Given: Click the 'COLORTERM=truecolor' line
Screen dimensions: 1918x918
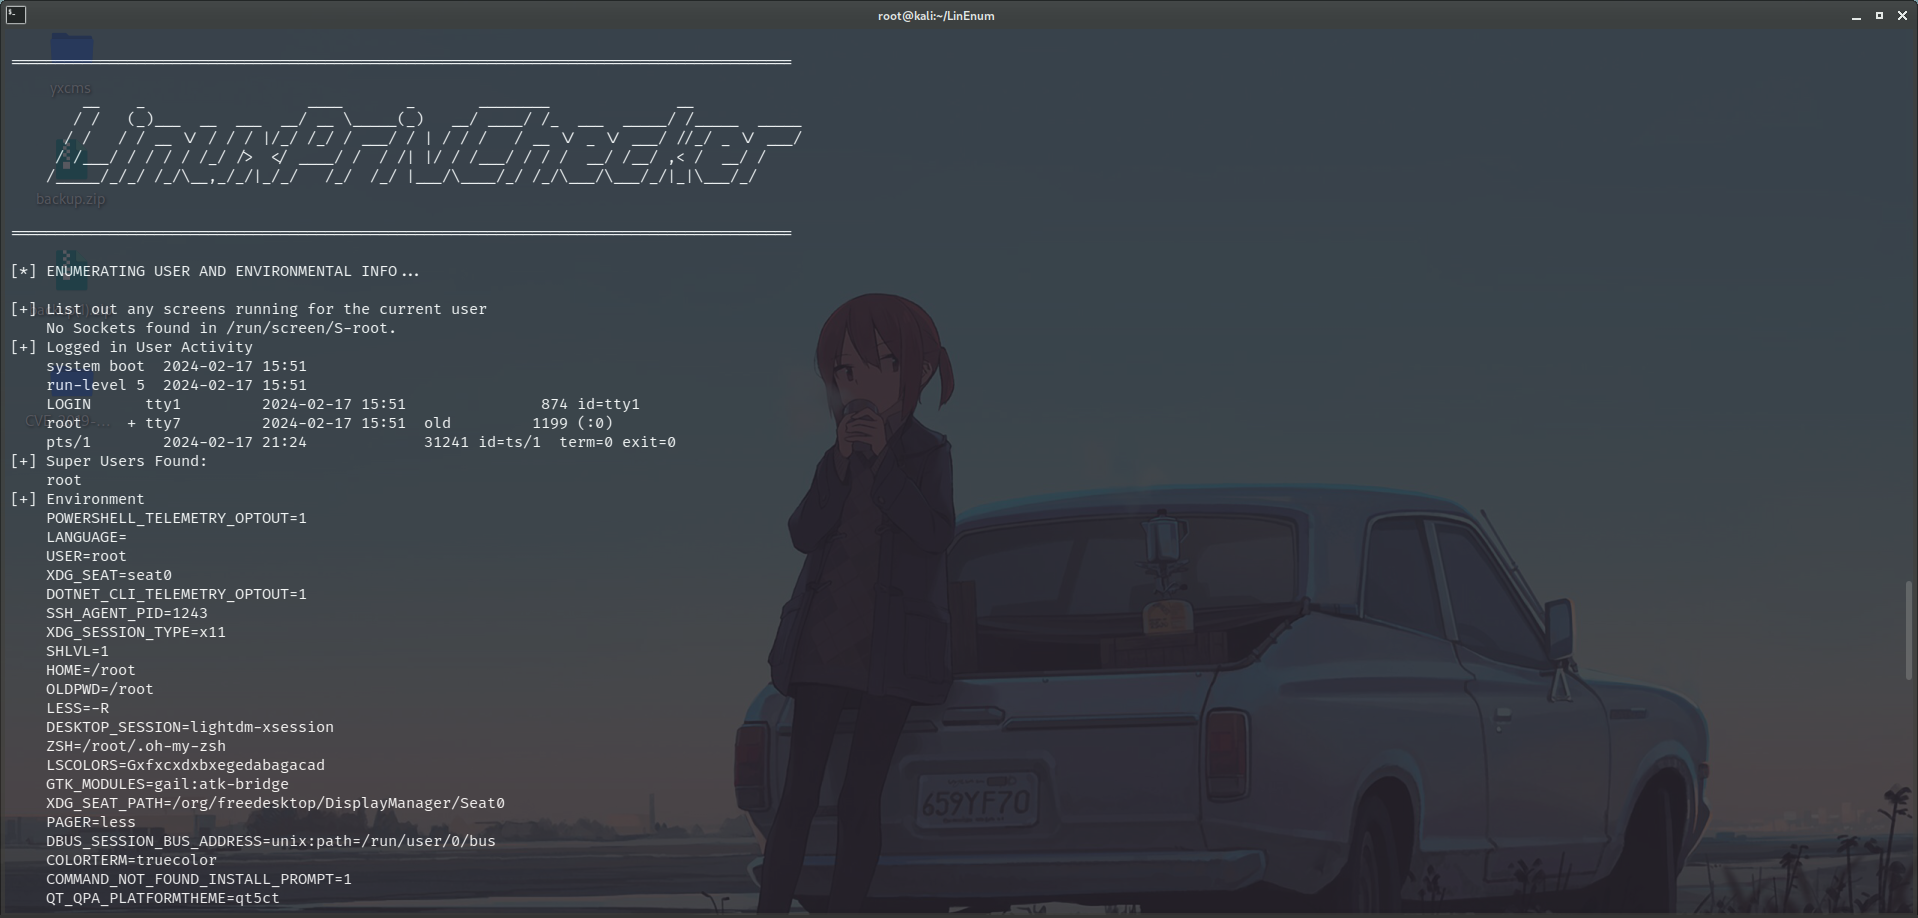Looking at the screenshot, I should [131, 860].
